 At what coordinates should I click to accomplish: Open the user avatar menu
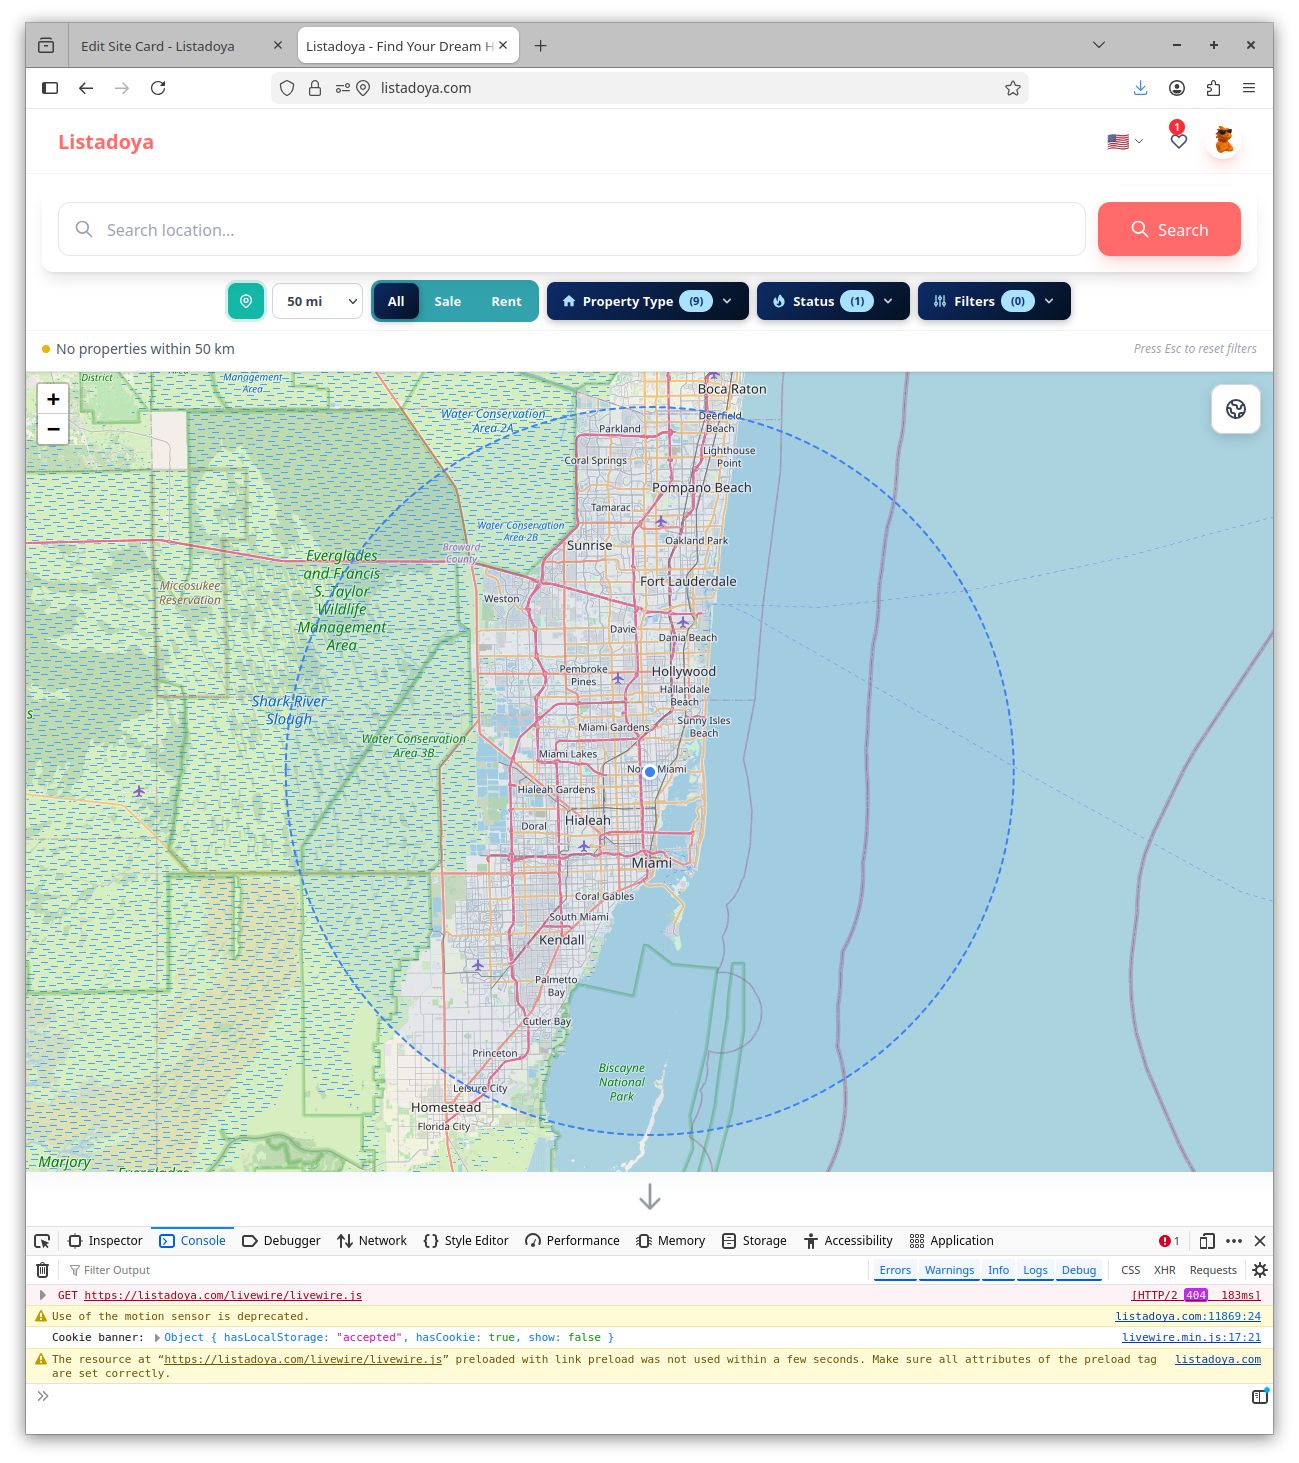click(1223, 141)
